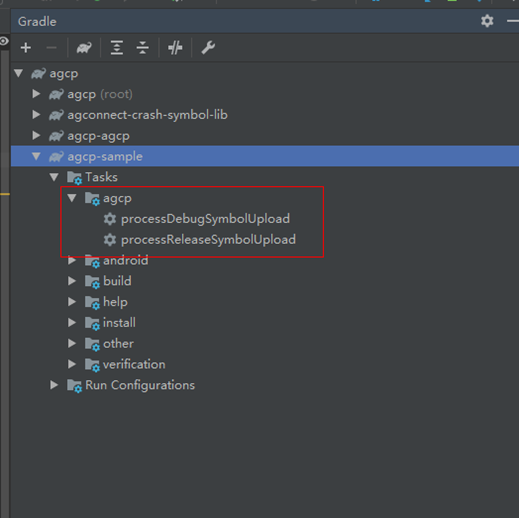Click gear icon beside processReleaseSymbolUpload
The width and height of the screenshot is (519, 518).
coord(110,240)
